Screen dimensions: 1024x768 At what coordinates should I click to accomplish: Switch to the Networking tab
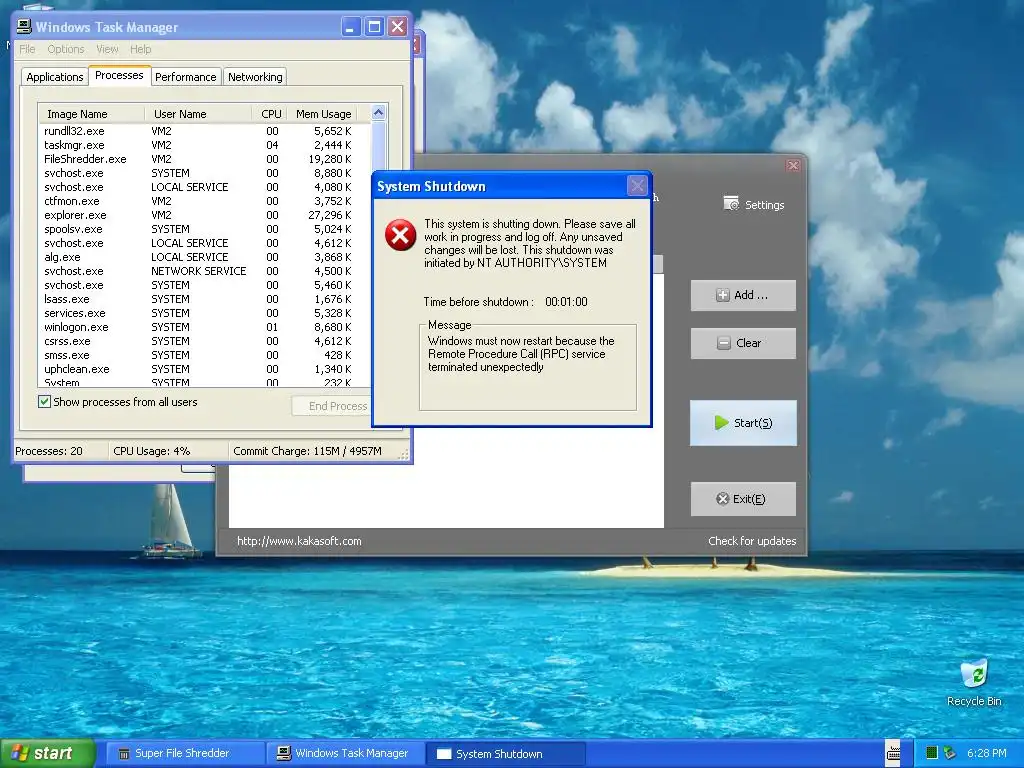[255, 76]
